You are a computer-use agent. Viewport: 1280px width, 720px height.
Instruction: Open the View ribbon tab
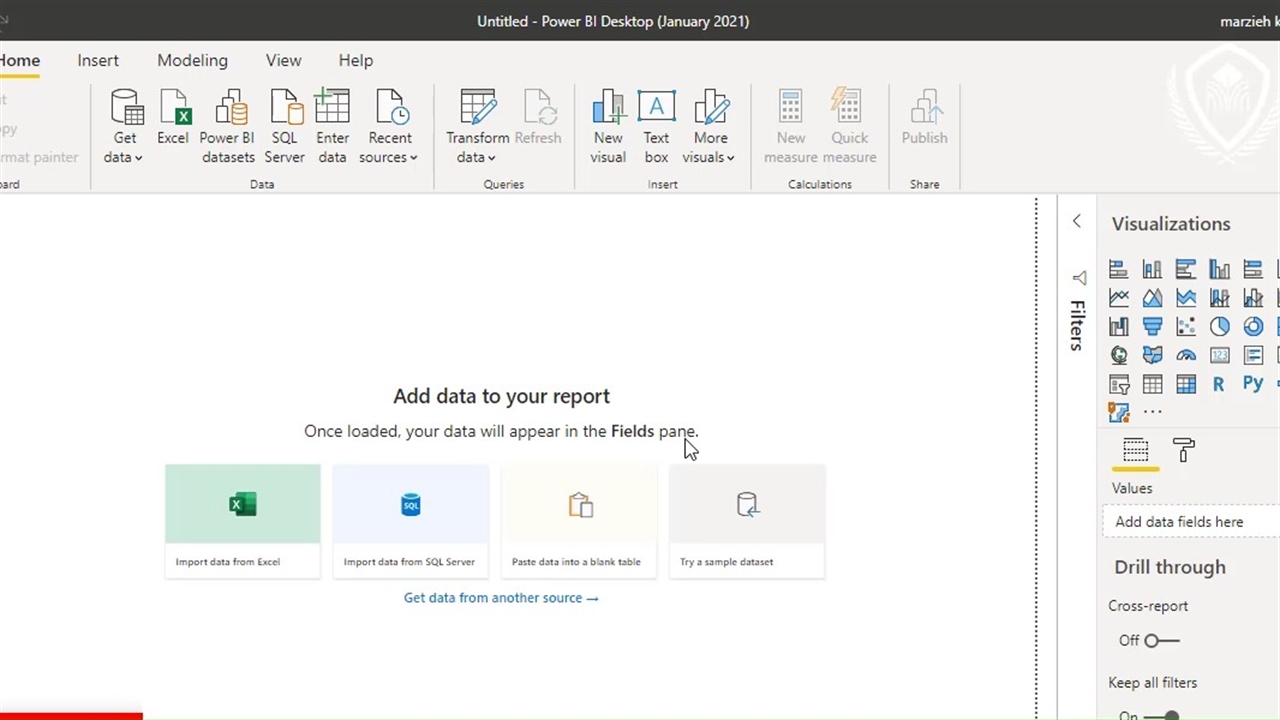(283, 60)
